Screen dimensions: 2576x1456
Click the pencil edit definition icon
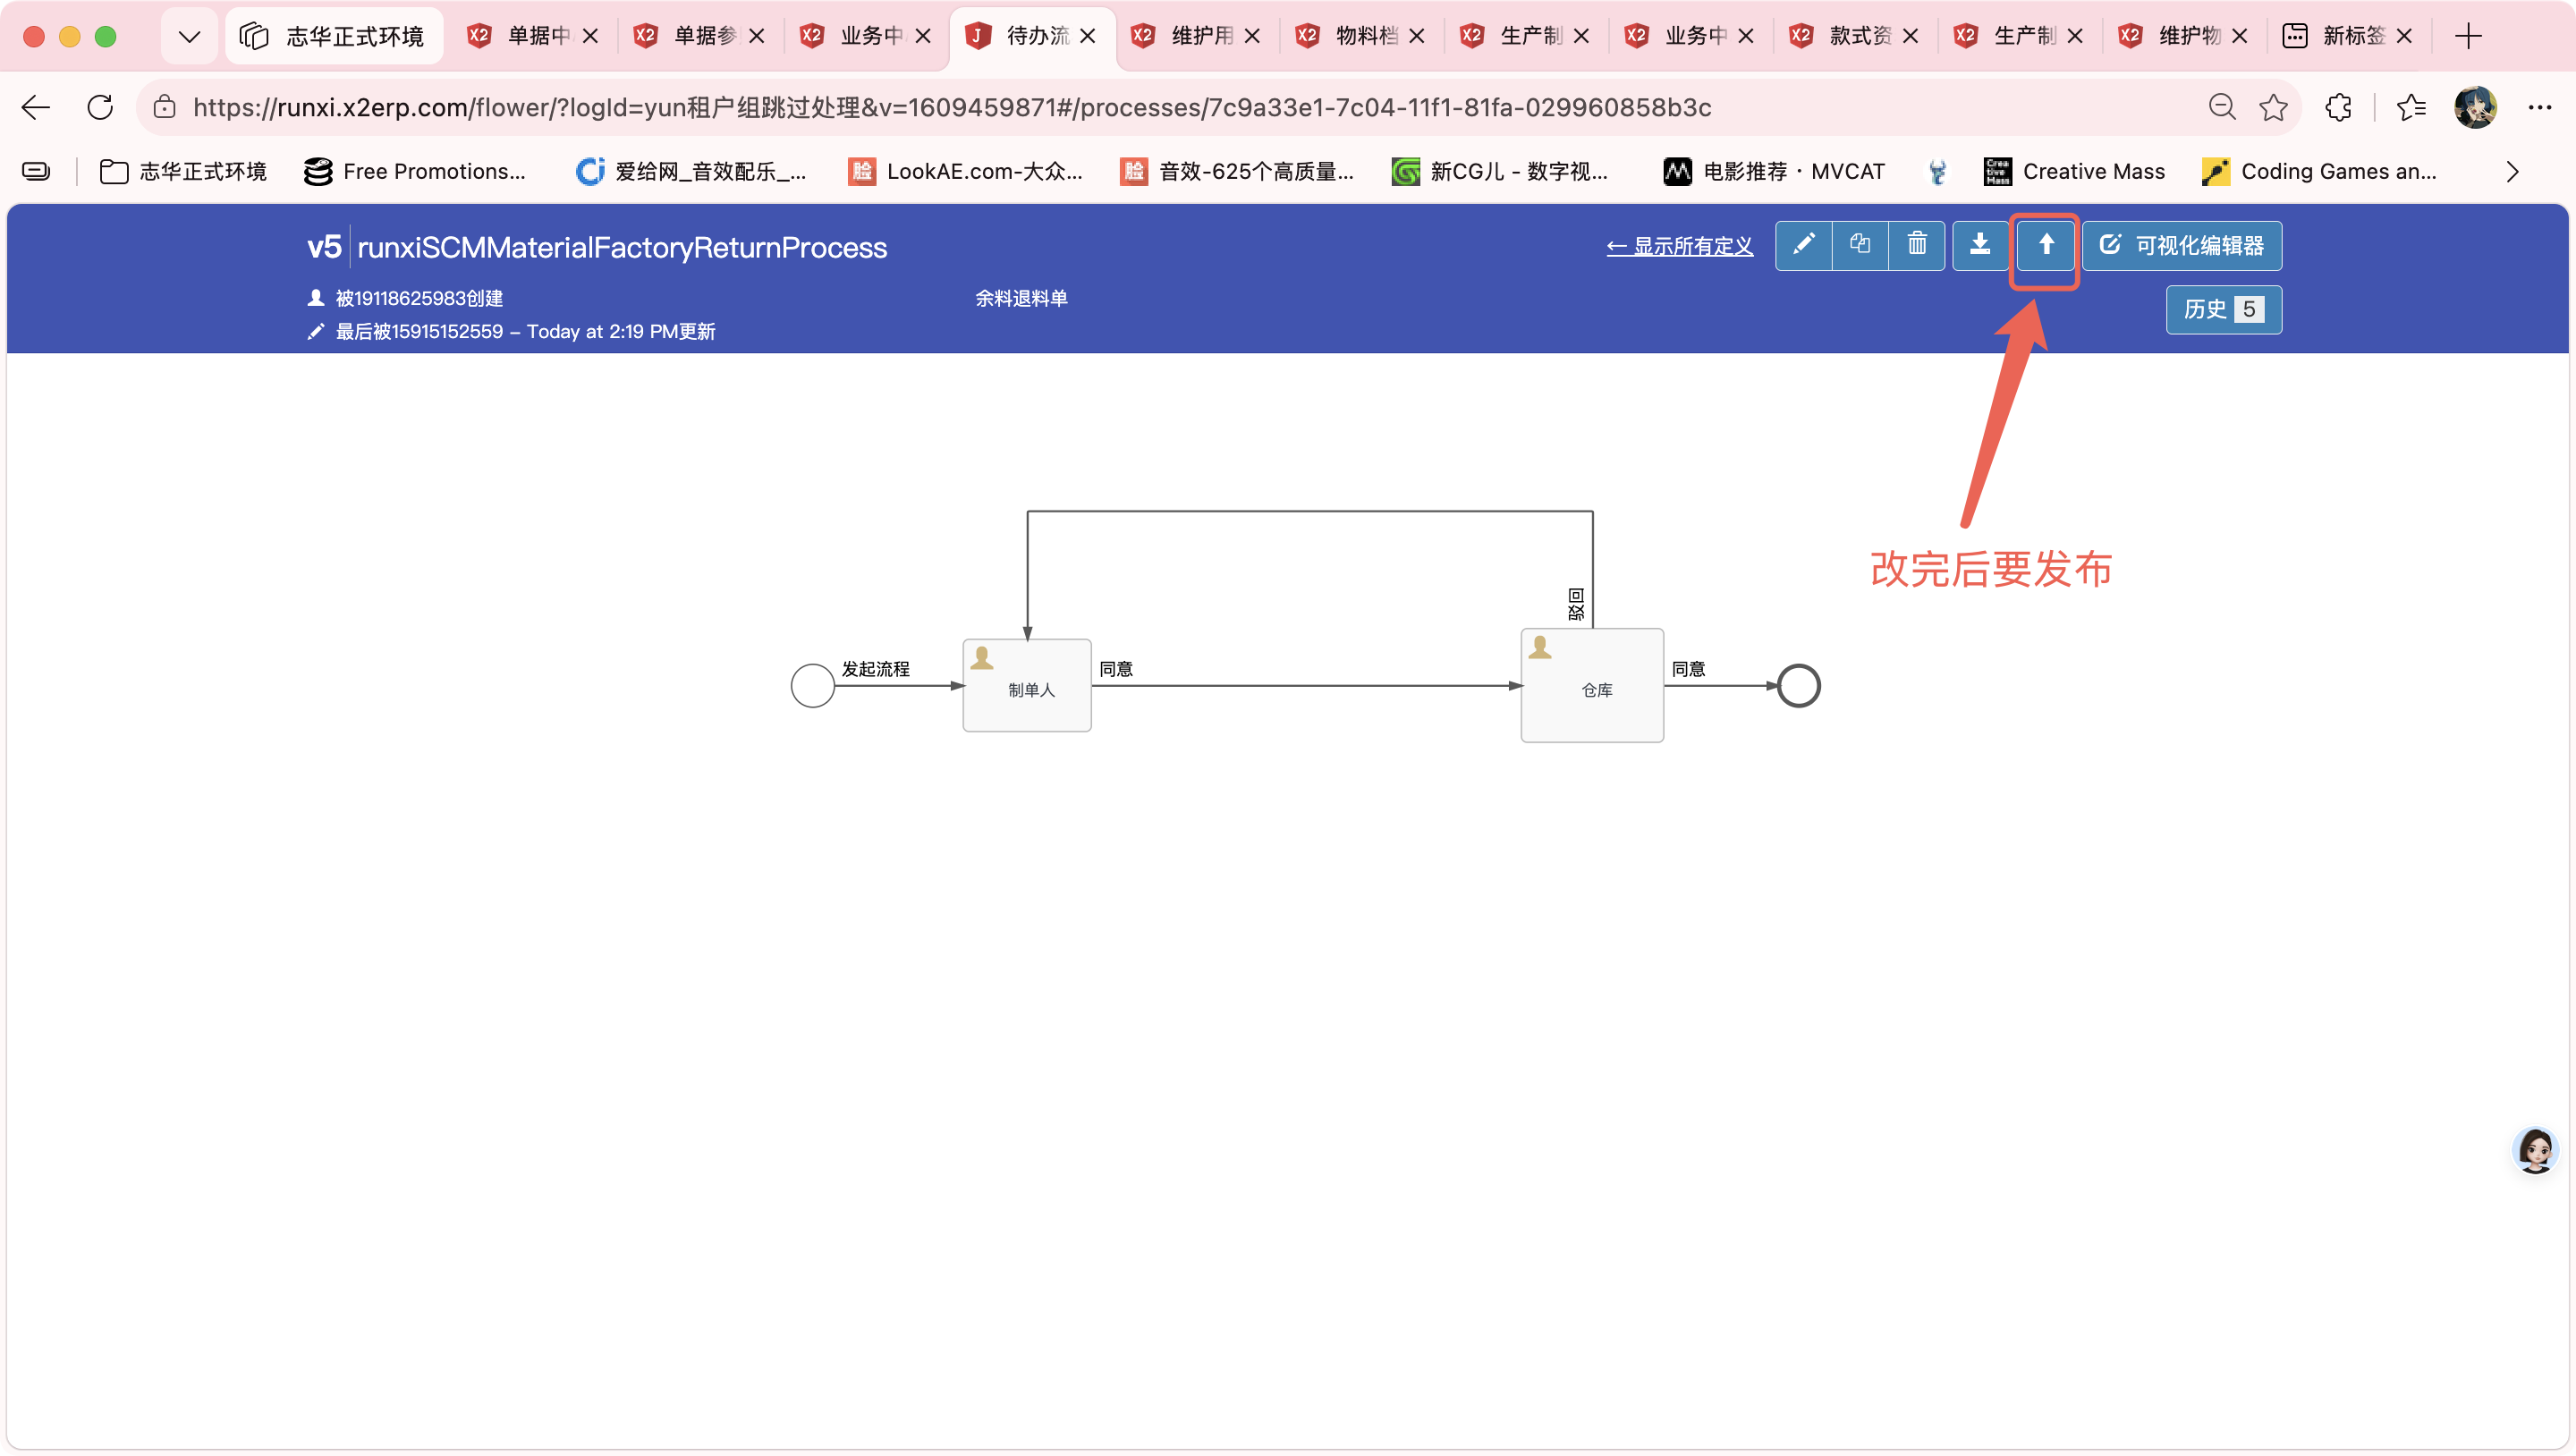point(1803,245)
